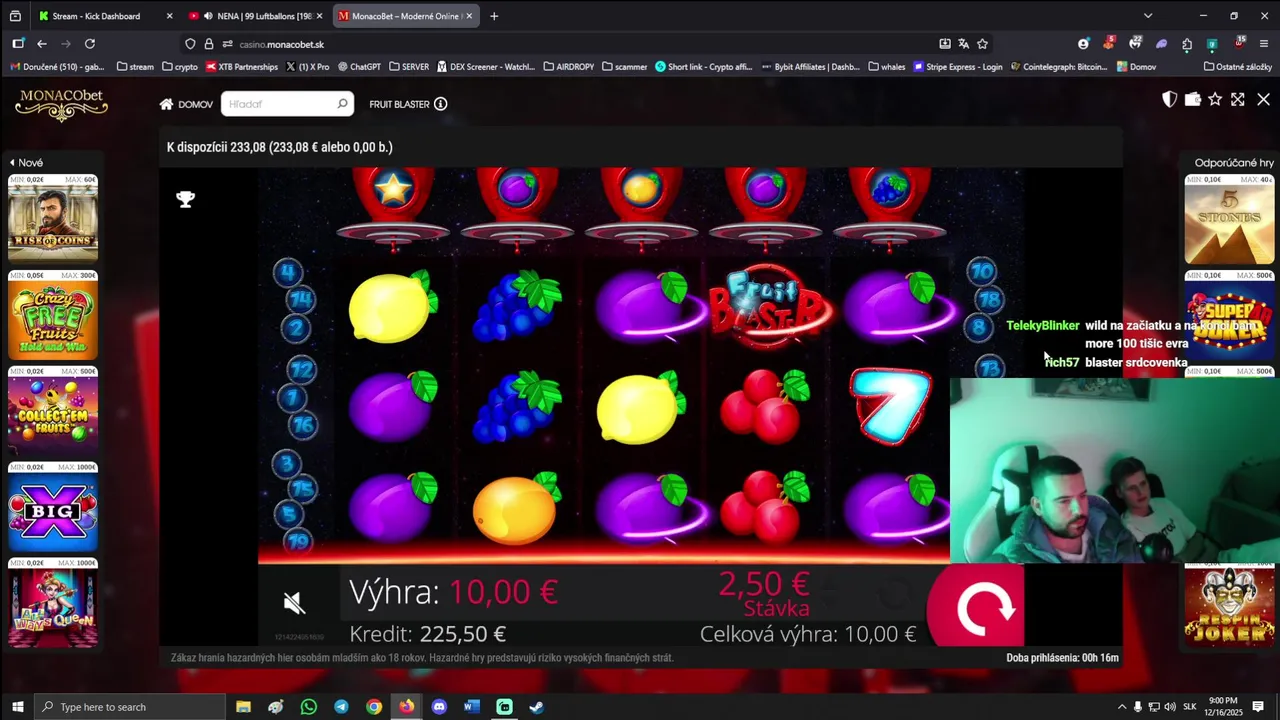Unmute the game sound speaker icon
The image size is (1280, 720).
coord(293,602)
